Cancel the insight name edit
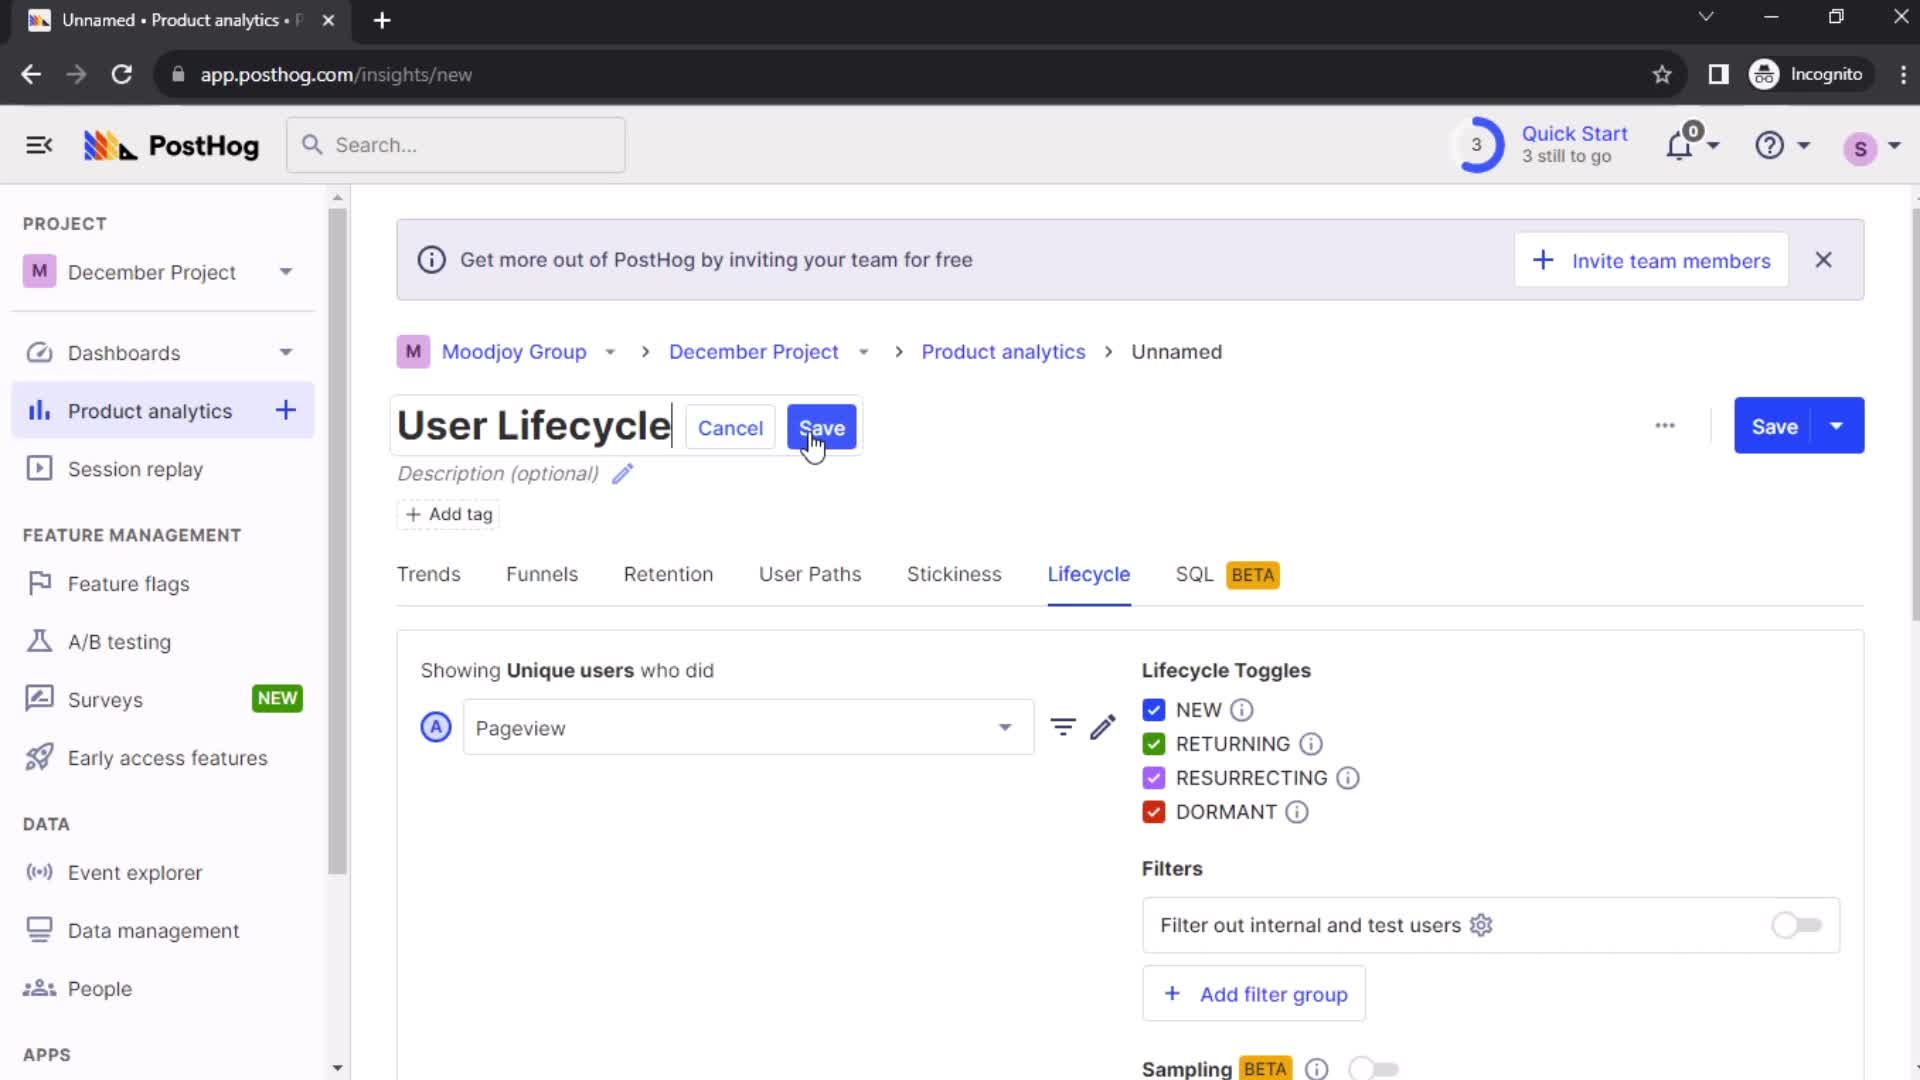This screenshot has height=1080, width=1920. pyautogui.click(x=730, y=428)
